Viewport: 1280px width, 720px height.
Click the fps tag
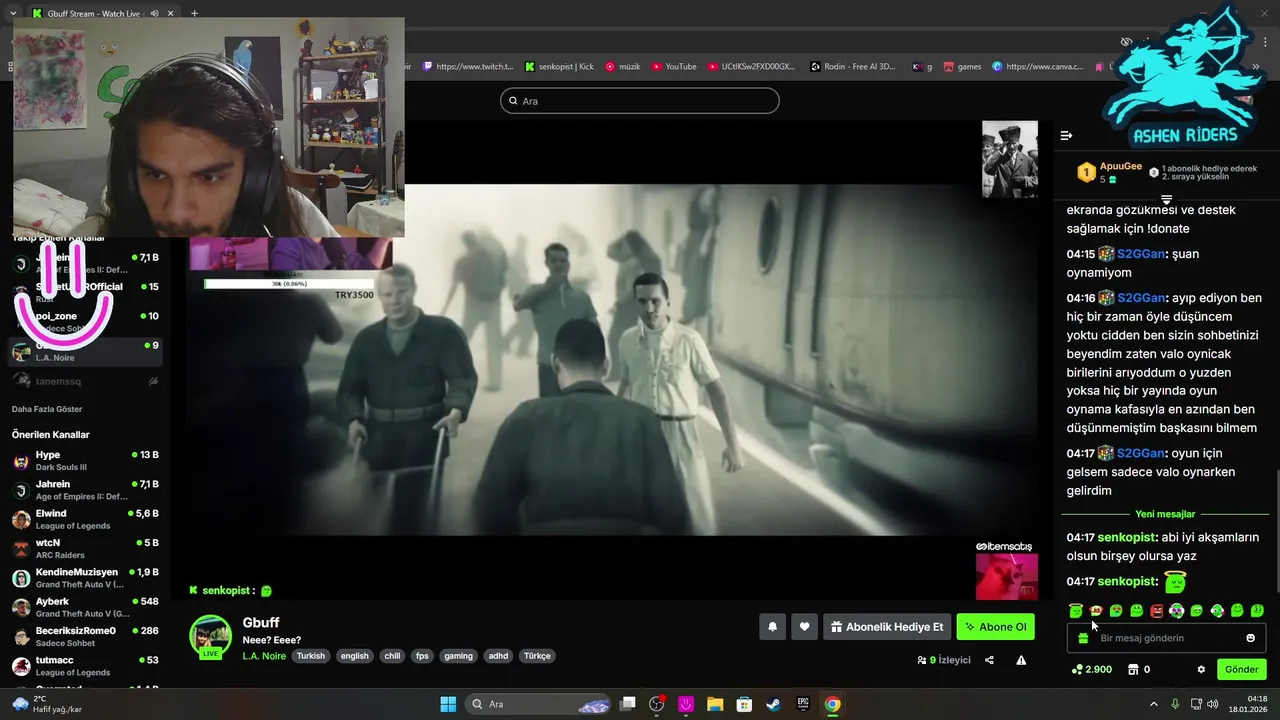pyautogui.click(x=422, y=656)
